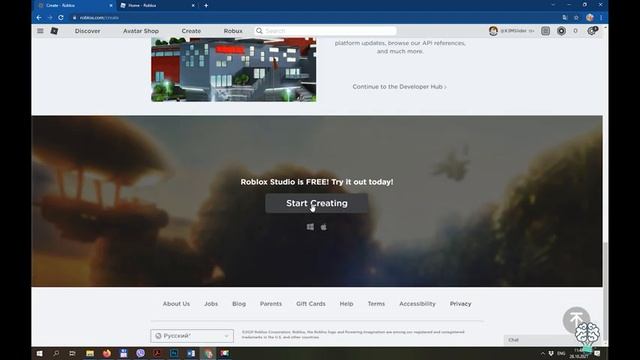Switch to the Create - Roblox tab

(74, 6)
